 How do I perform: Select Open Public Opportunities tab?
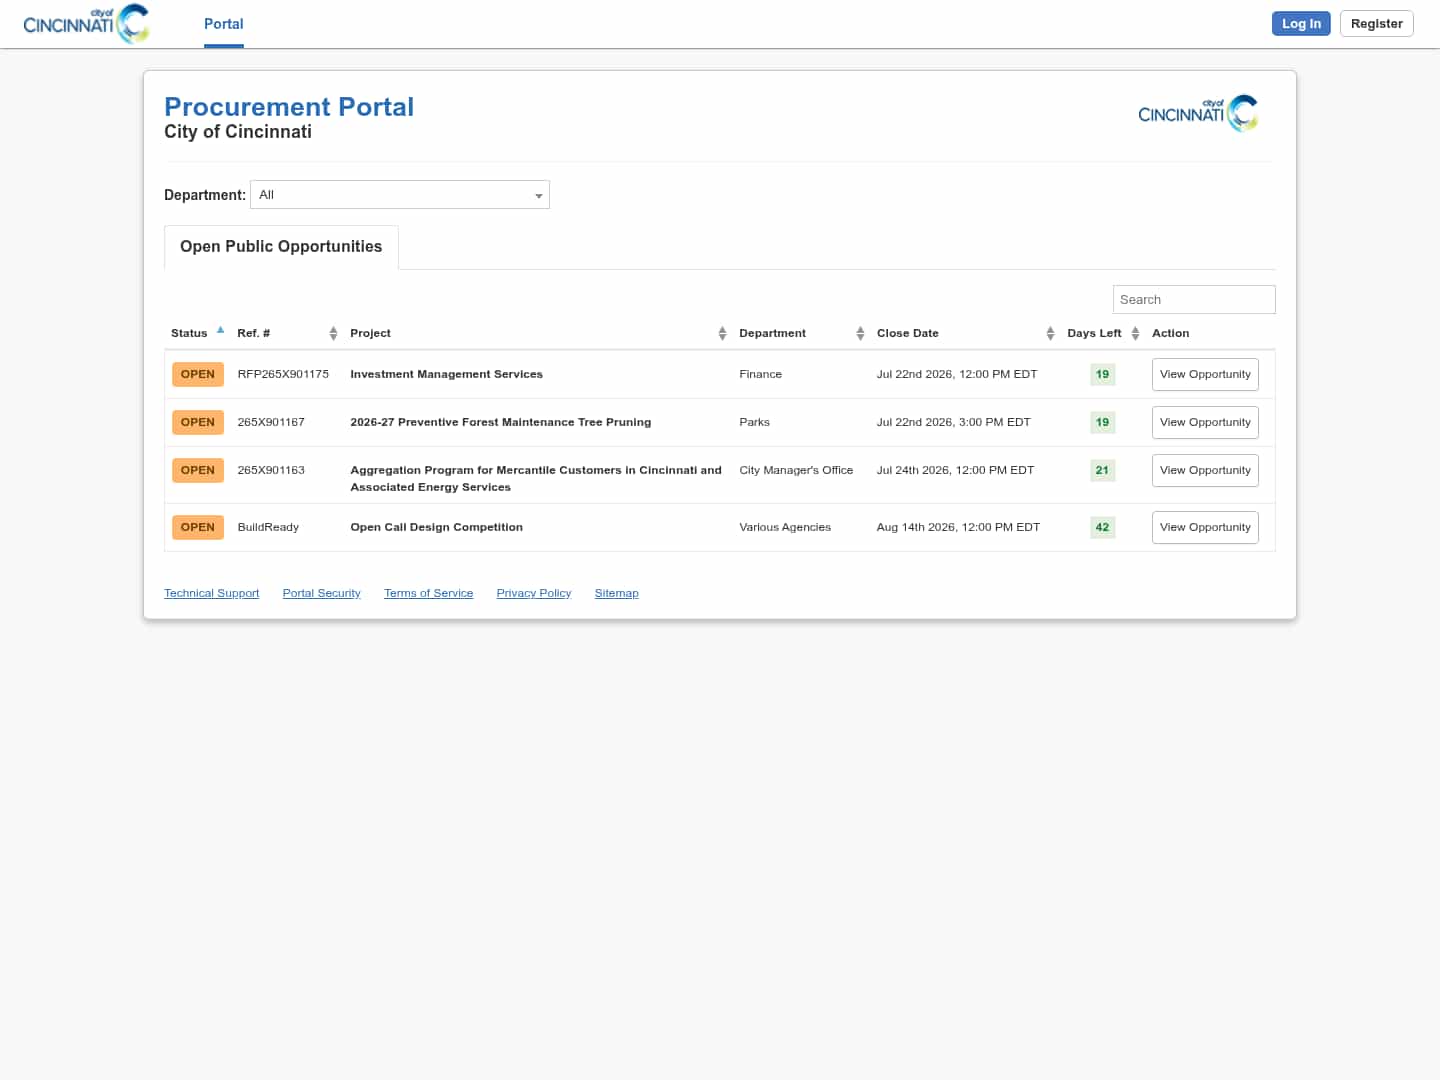(281, 247)
